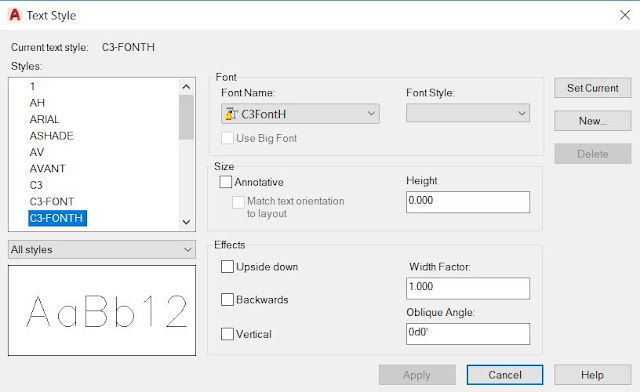Select the AVANT style

point(47,169)
